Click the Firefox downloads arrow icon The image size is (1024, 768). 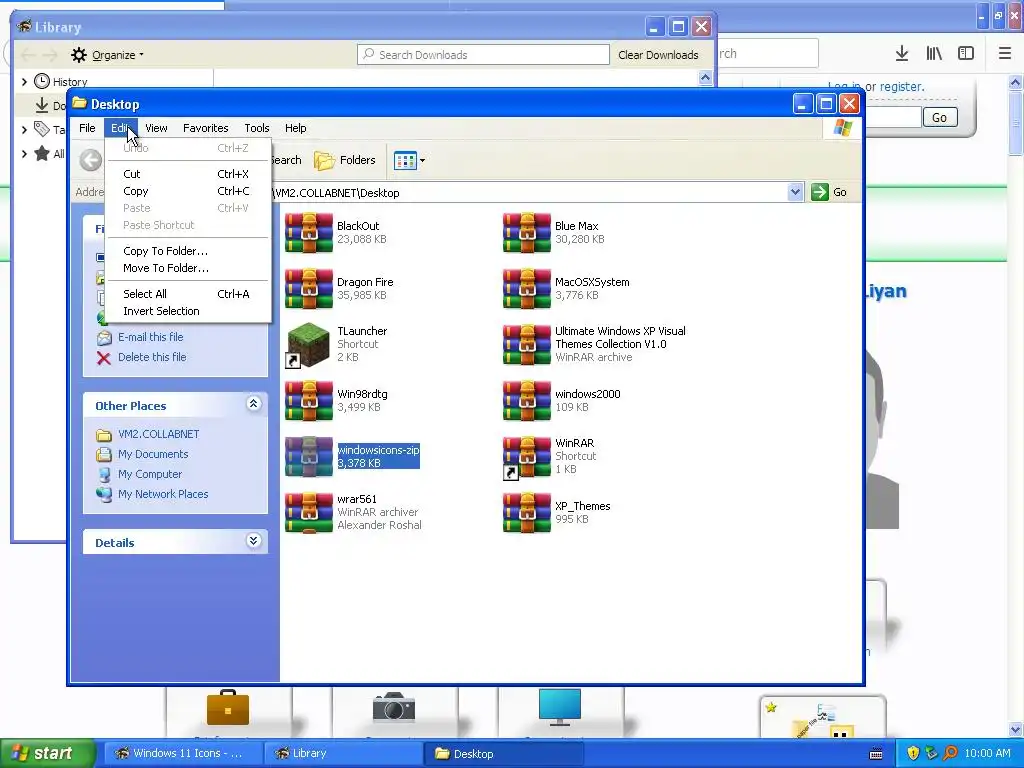tap(902, 54)
